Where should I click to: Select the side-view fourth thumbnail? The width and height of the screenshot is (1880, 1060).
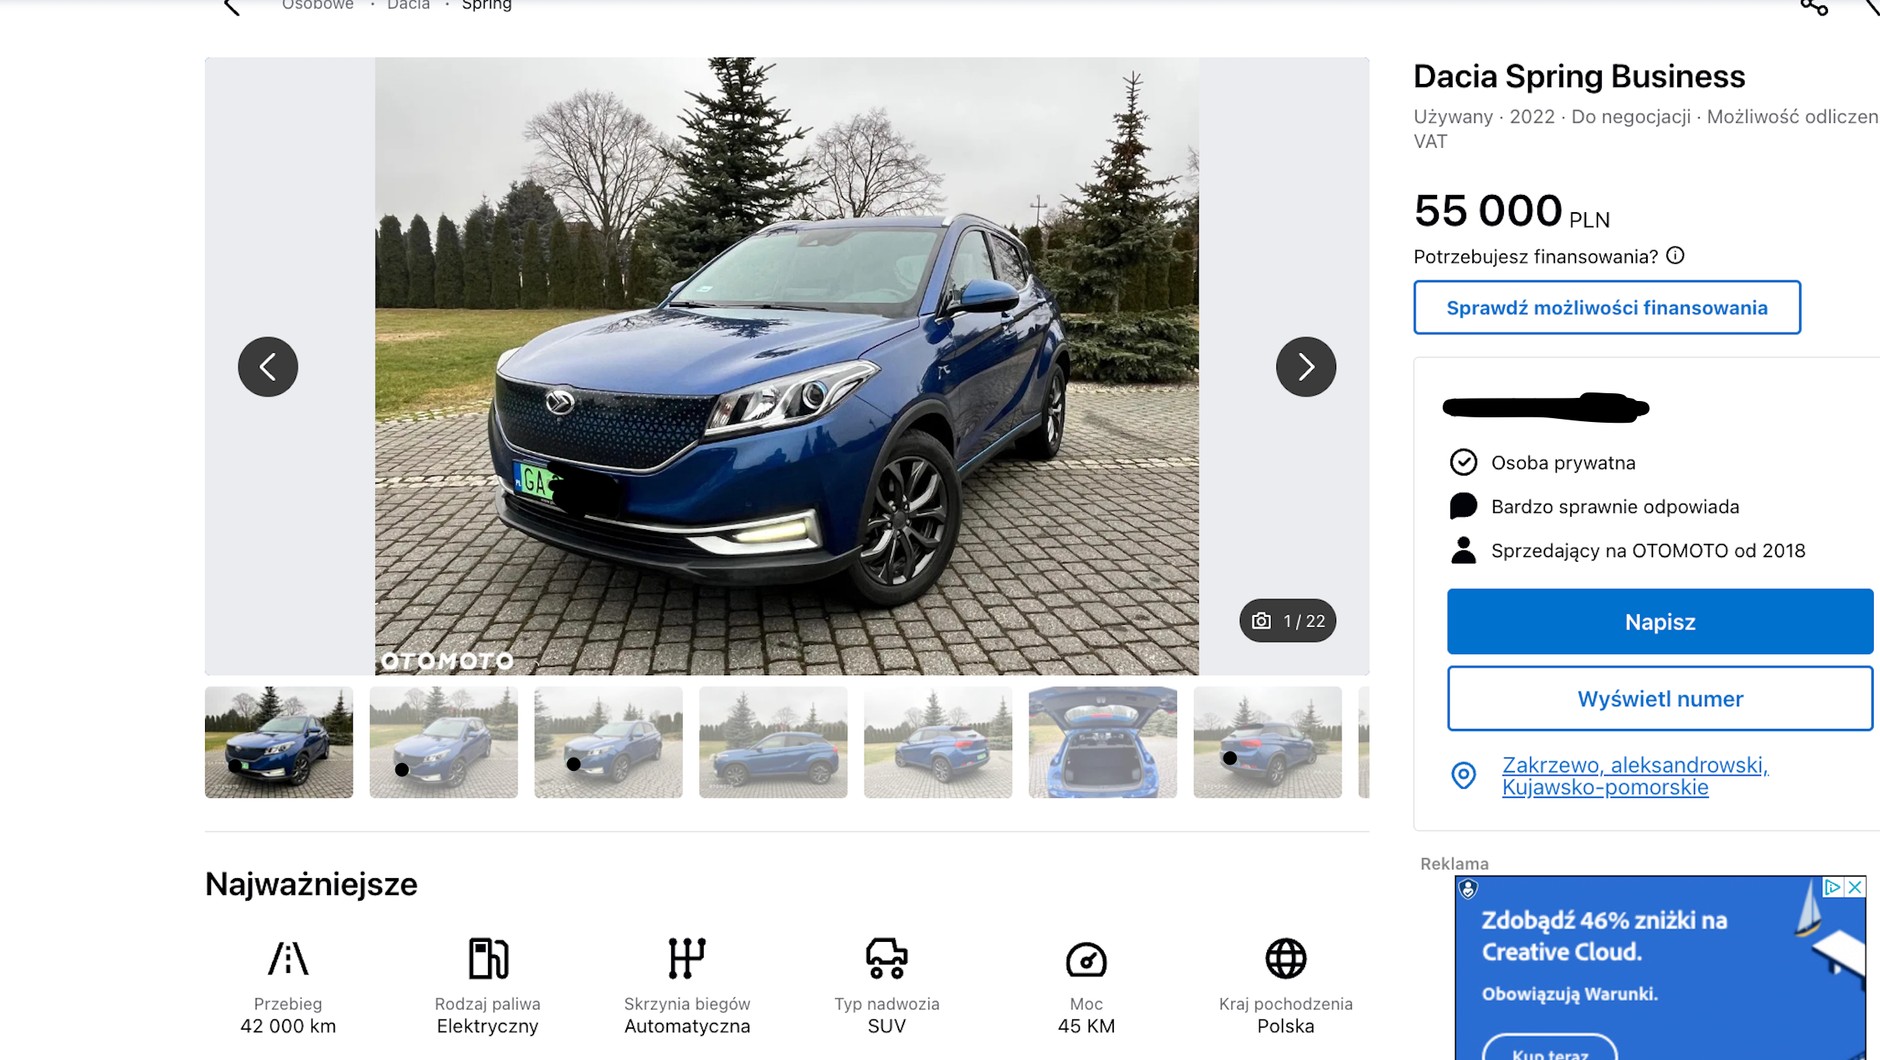(773, 742)
